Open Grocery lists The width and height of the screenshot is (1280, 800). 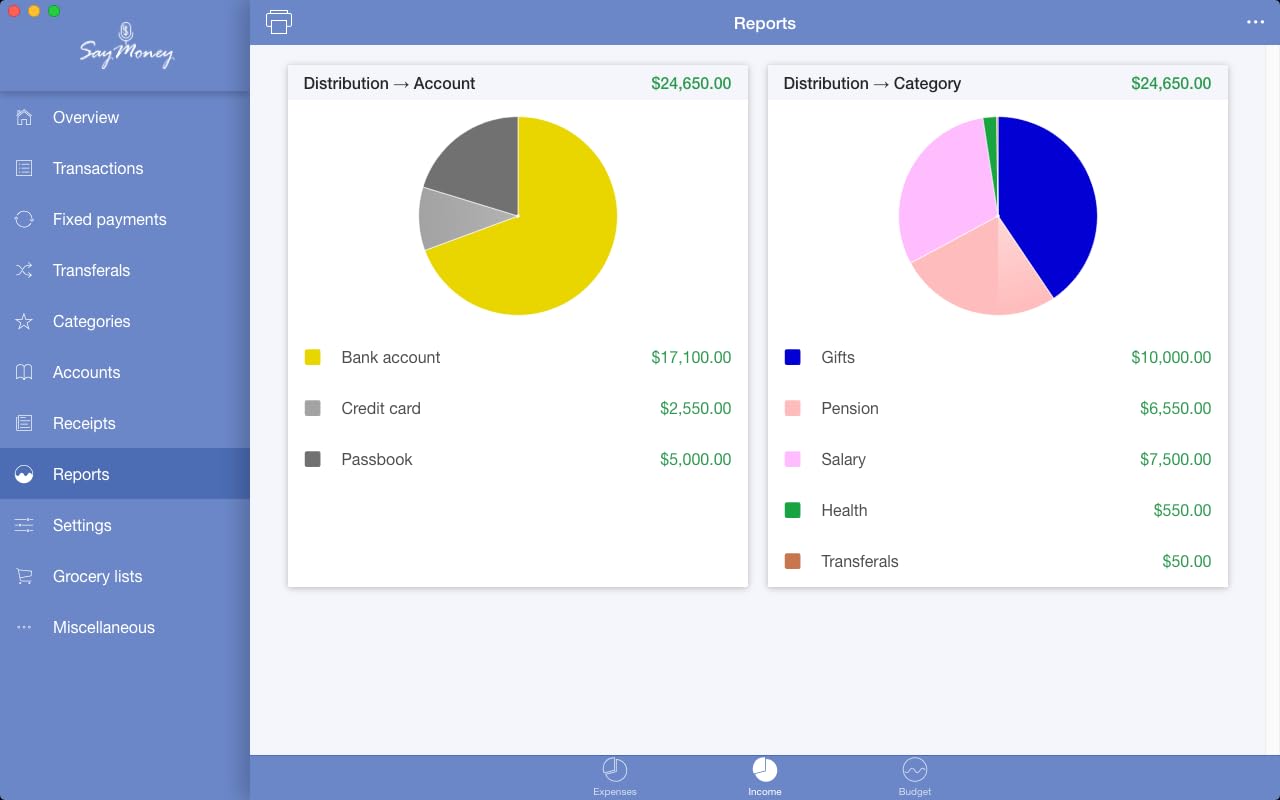pyautogui.click(x=125, y=576)
